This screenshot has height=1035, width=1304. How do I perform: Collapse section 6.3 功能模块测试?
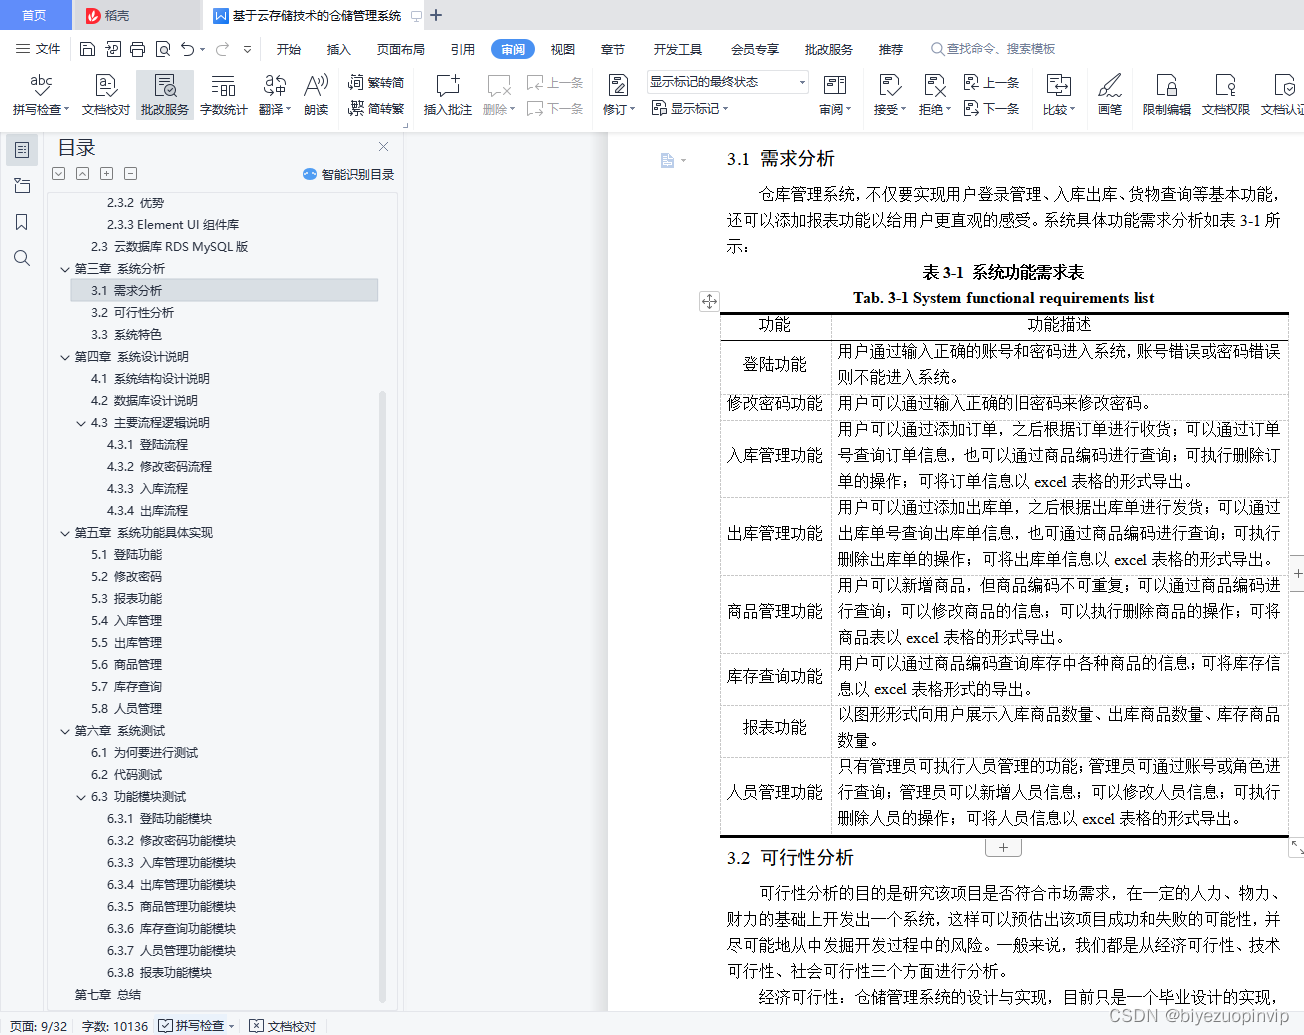(x=81, y=796)
